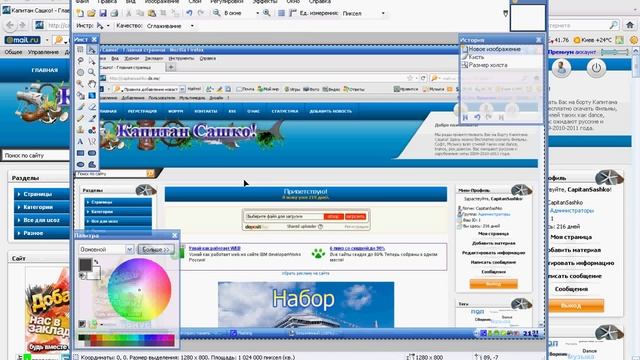640x360 pixels.
Task: Click the image thumbnail at top right
Action: [527, 17]
